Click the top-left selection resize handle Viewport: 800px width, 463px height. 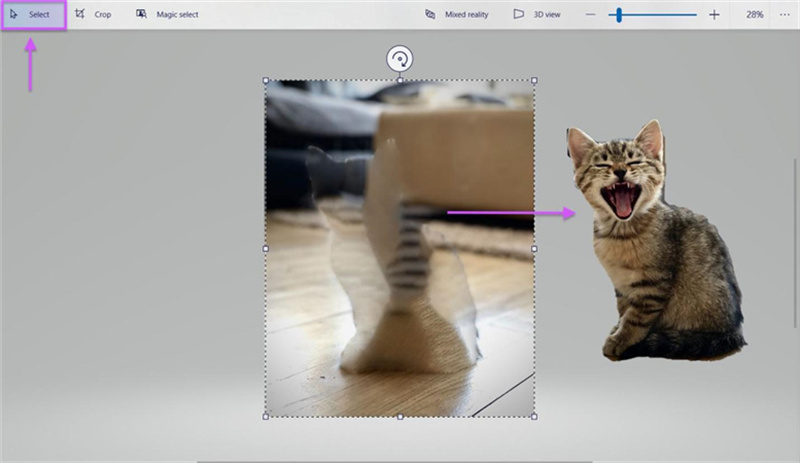[266, 81]
